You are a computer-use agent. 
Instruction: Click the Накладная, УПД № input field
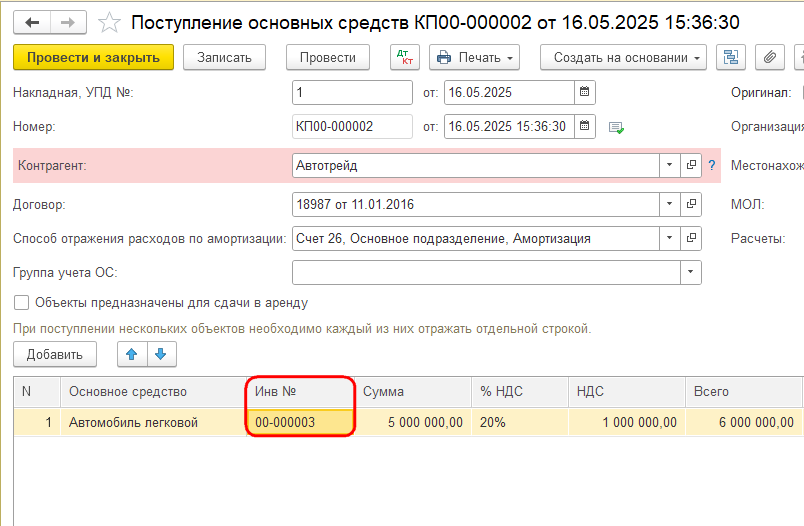352,92
